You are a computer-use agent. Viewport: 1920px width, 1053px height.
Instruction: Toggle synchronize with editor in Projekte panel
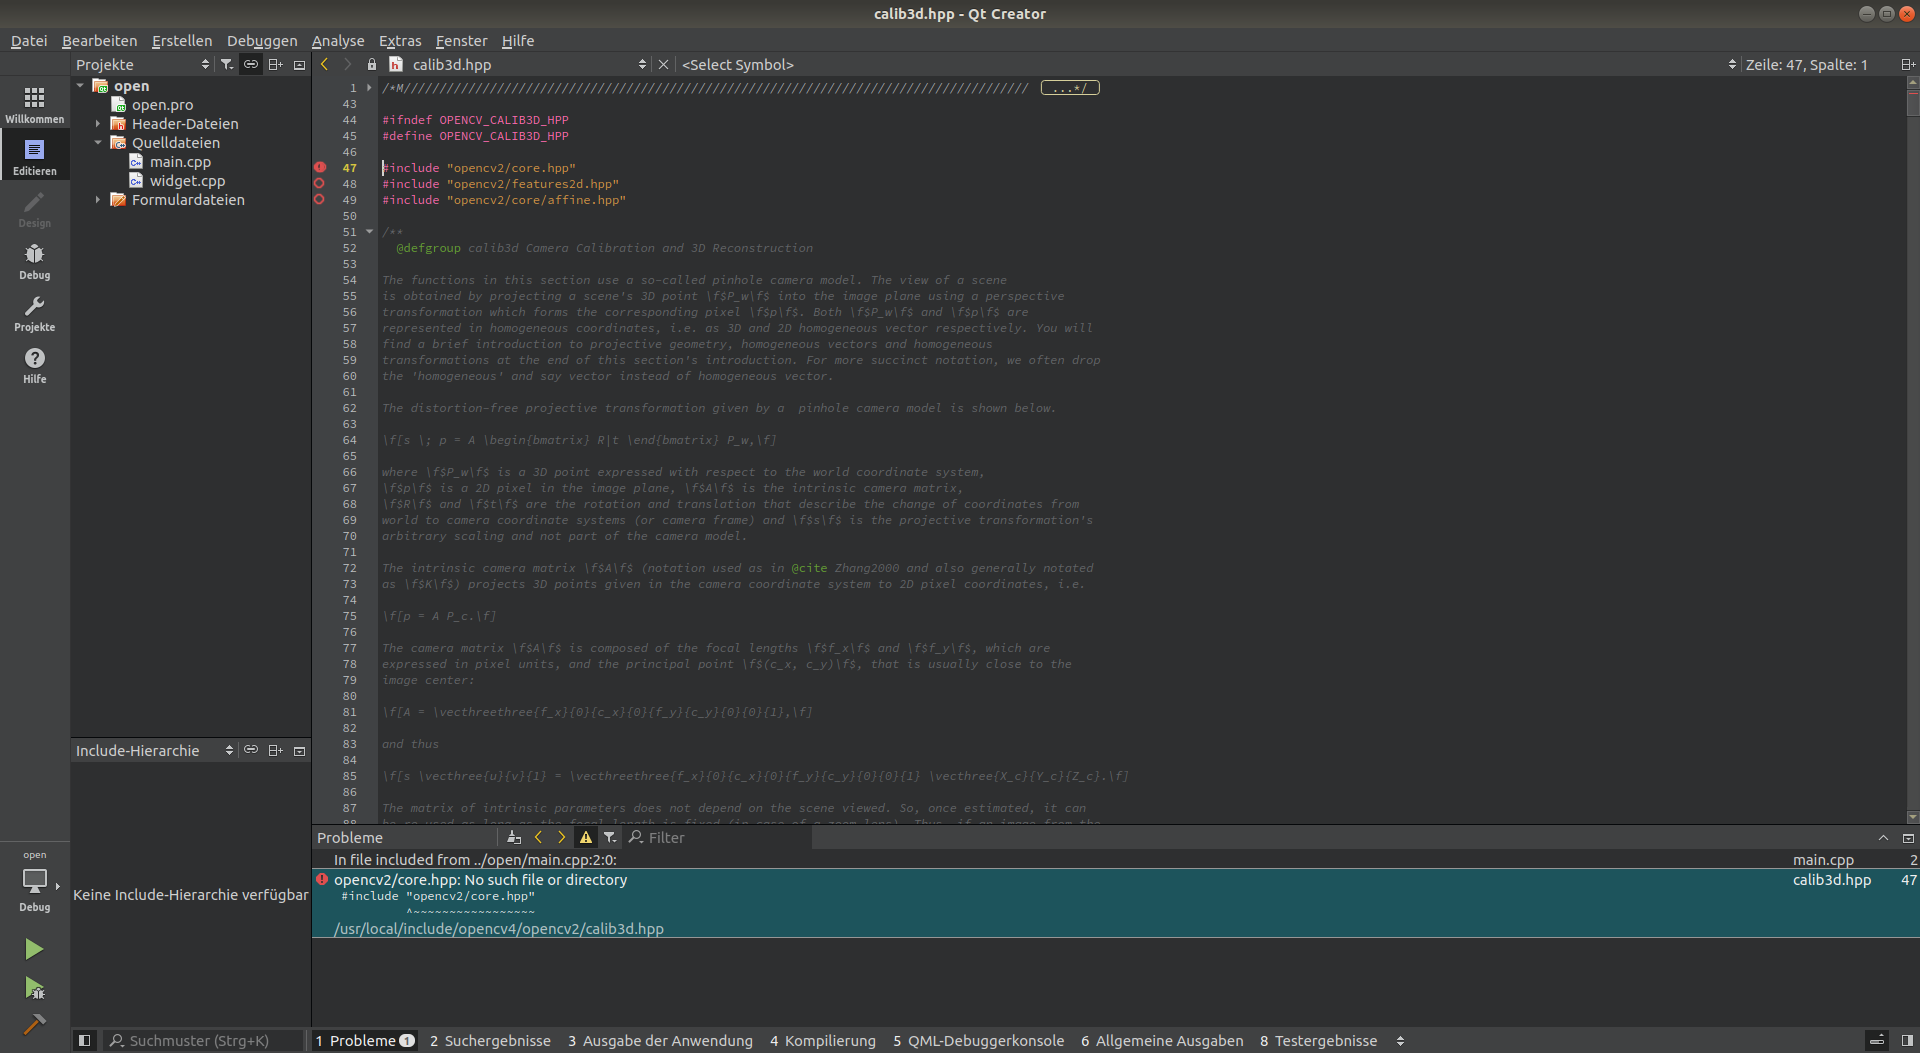pyautogui.click(x=251, y=64)
